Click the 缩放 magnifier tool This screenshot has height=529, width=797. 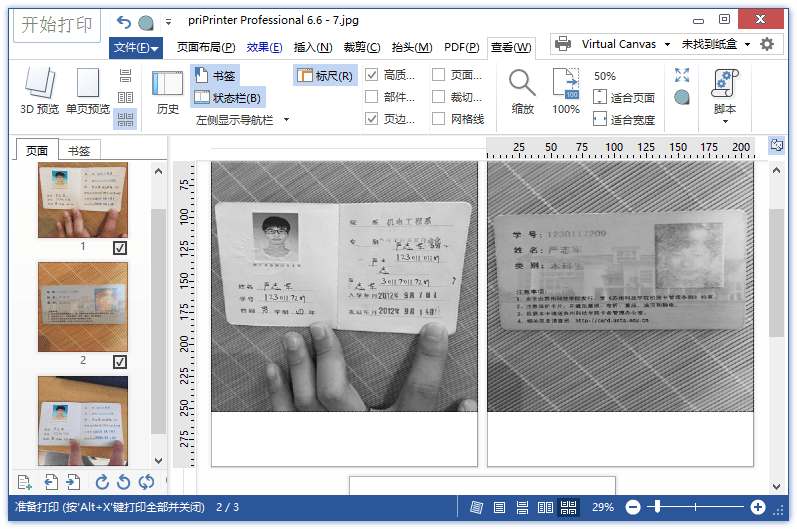(522, 91)
